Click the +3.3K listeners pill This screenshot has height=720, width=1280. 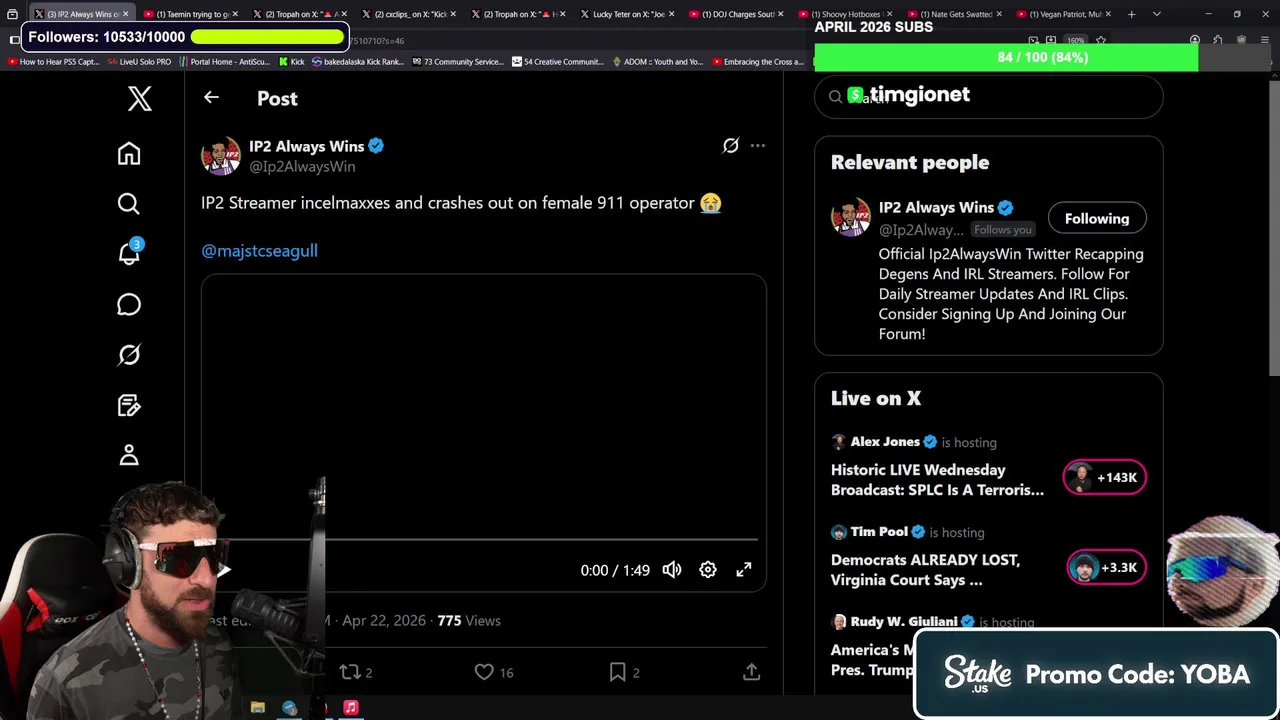click(1106, 567)
